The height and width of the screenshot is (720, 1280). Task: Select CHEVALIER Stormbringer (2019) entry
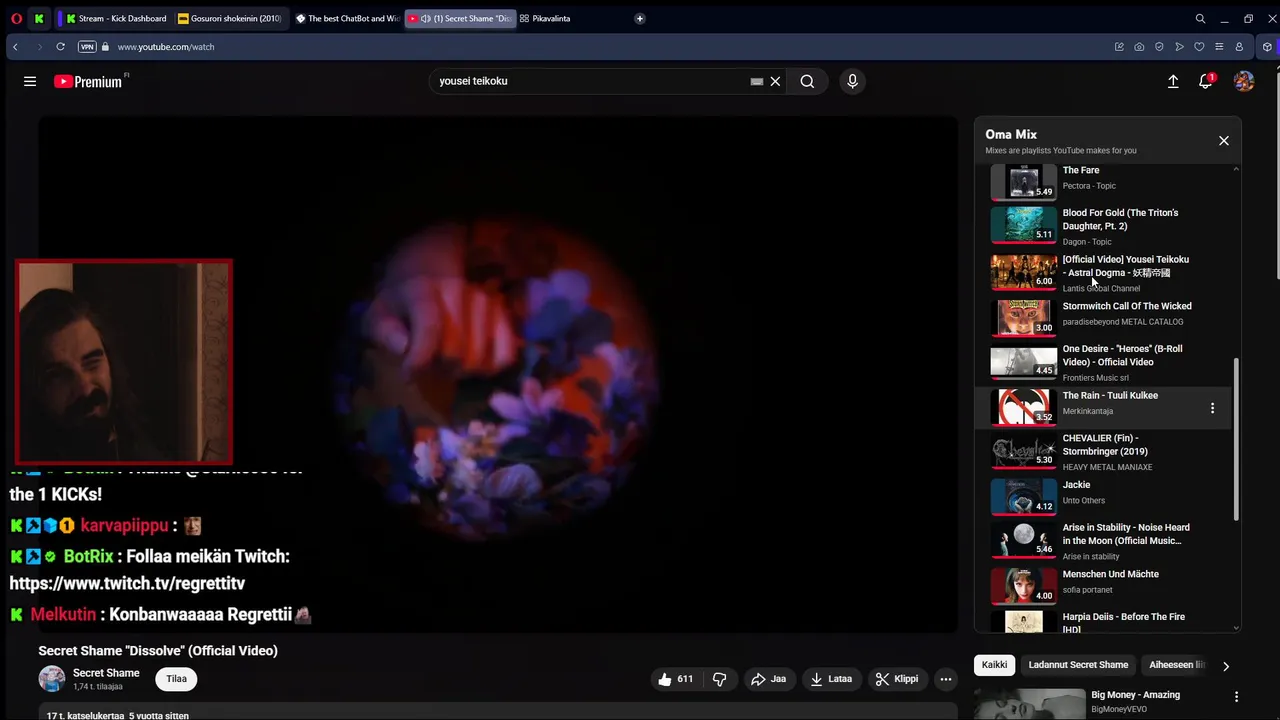(1102, 452)
